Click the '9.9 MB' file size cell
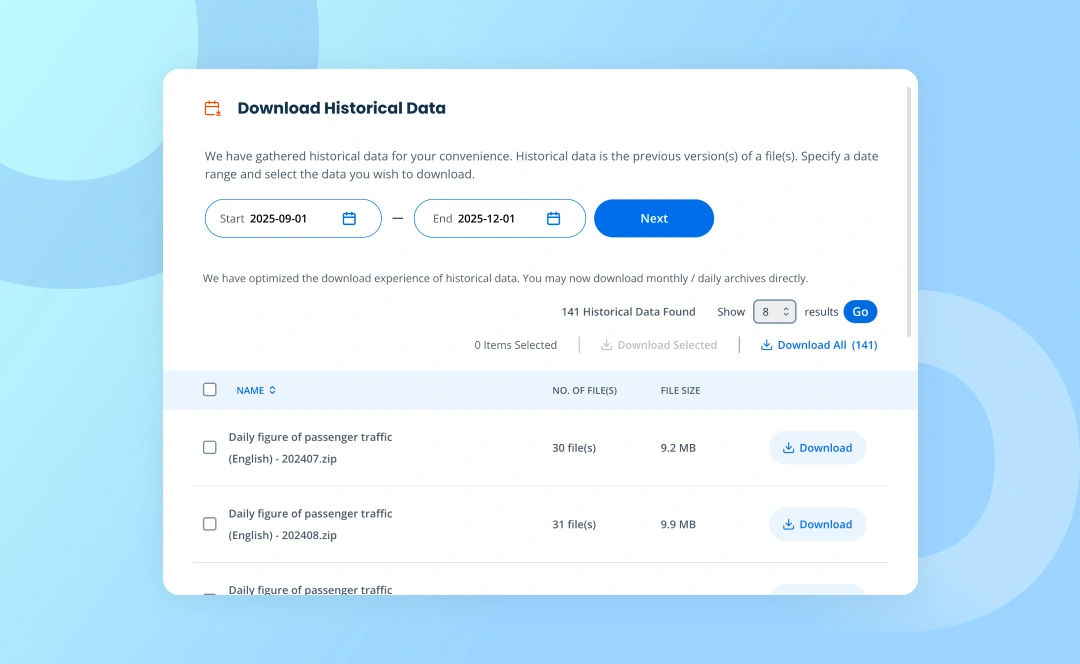The width and height of the screenshot is (1080, 664). pos(678,524)
